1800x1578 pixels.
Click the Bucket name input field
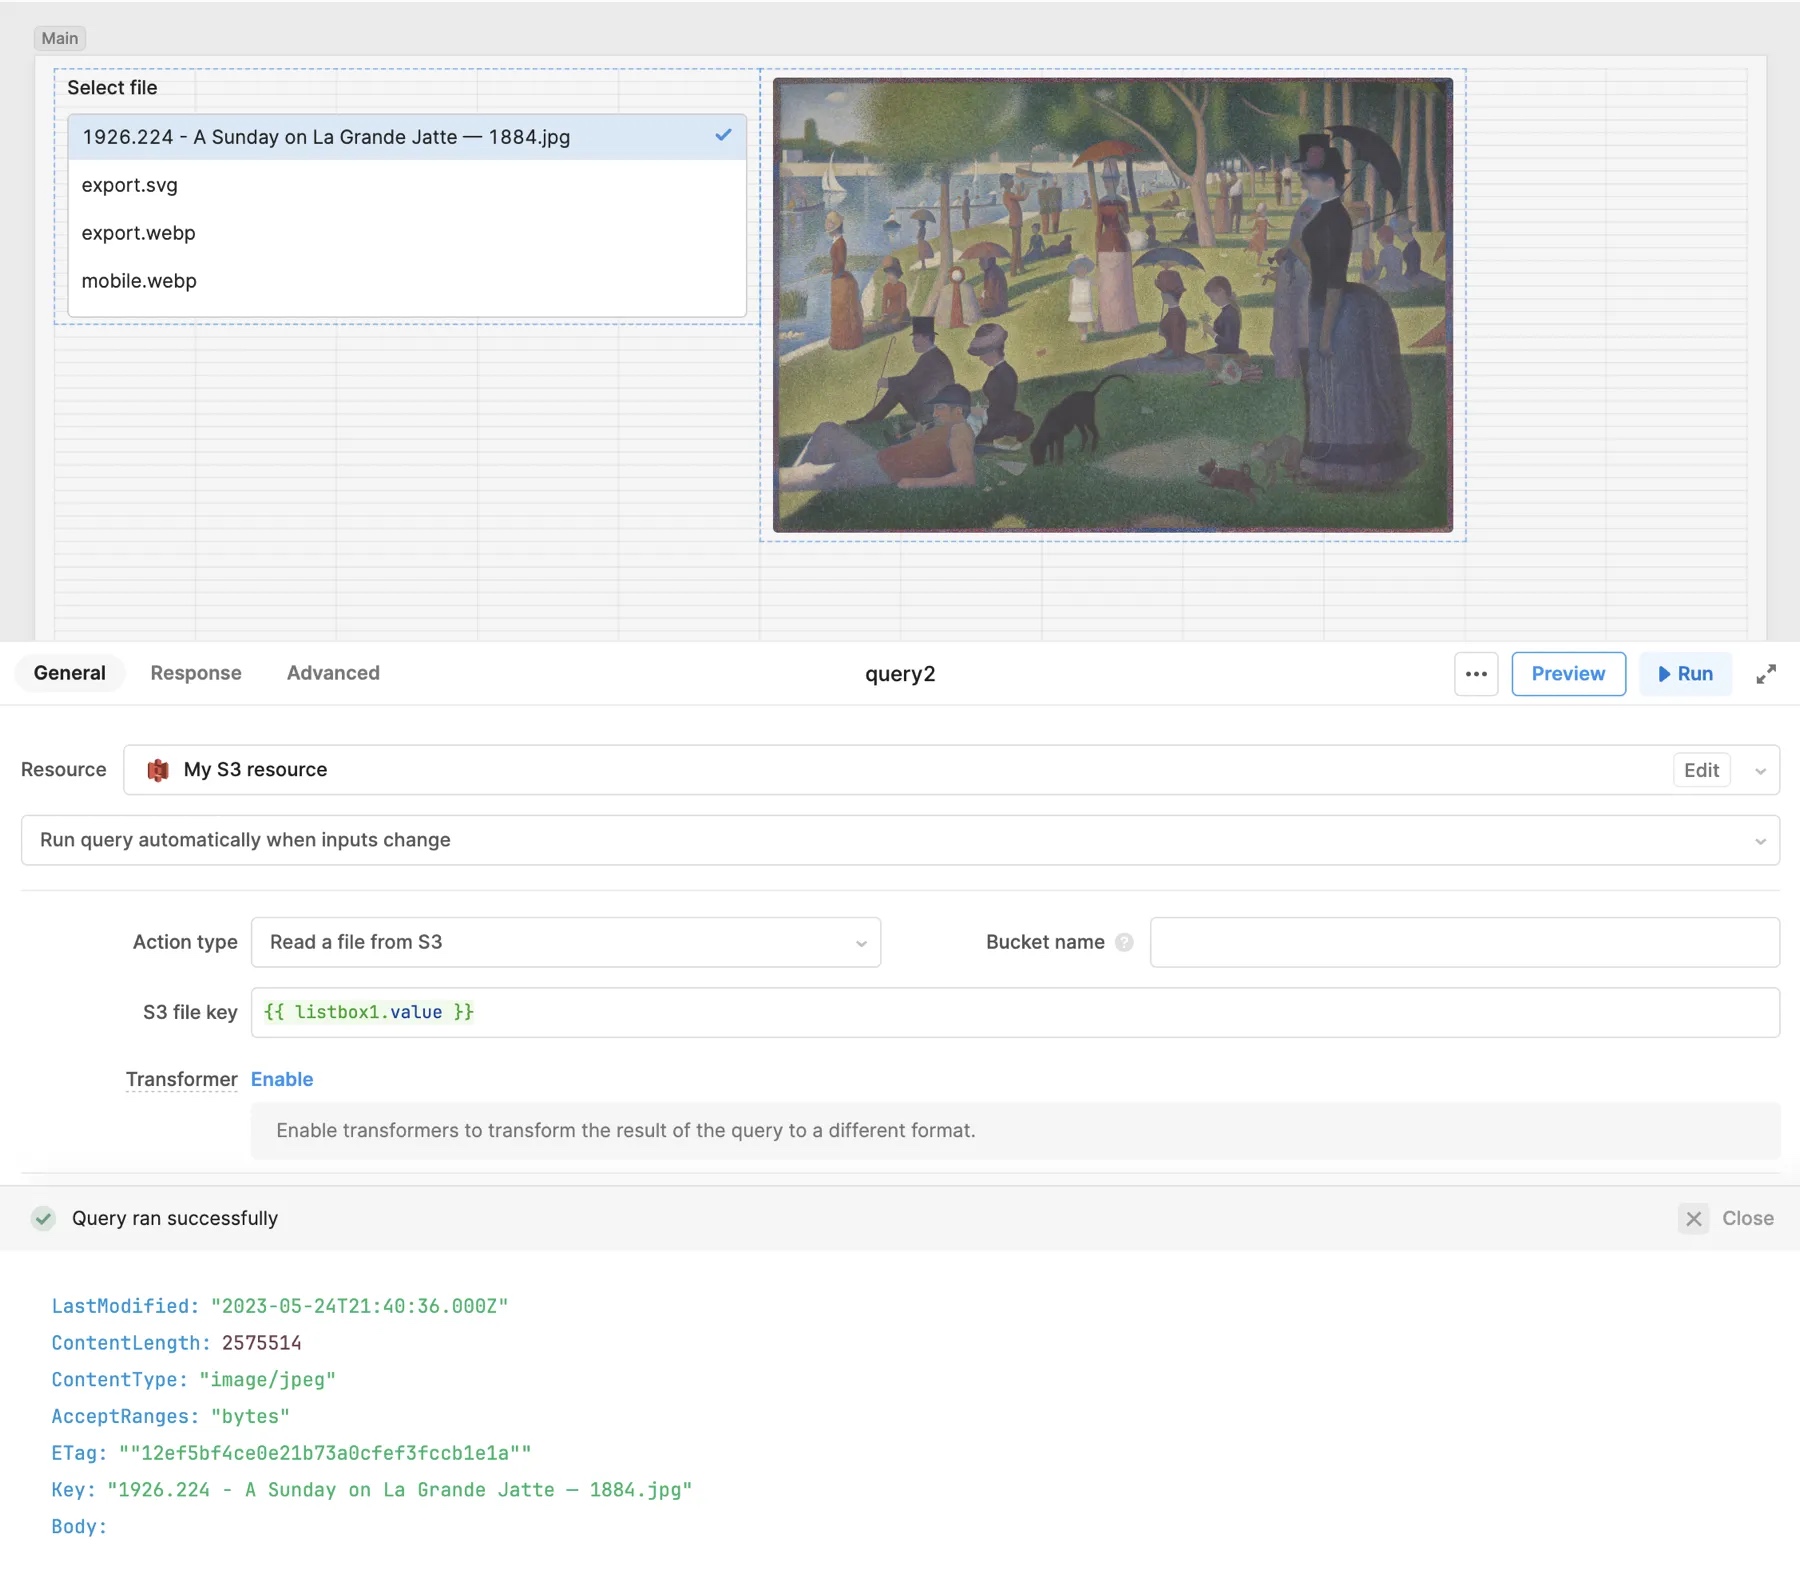click(1465, 942)
